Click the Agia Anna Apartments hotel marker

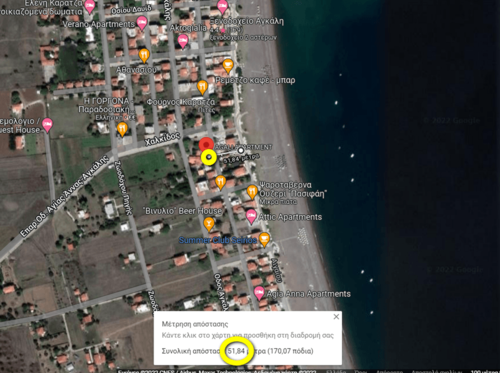(x=259, y=293)
